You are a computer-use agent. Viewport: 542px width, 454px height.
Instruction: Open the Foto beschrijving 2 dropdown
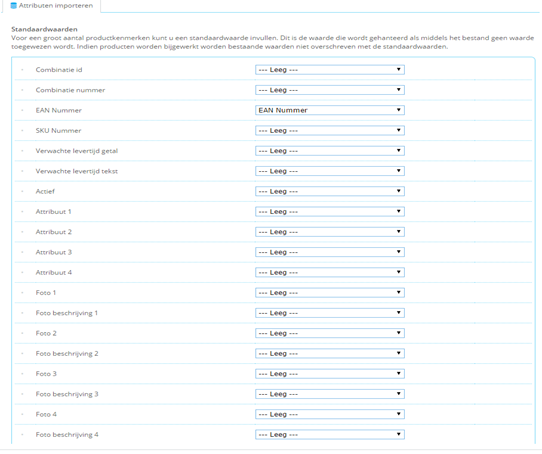(330, 353)
